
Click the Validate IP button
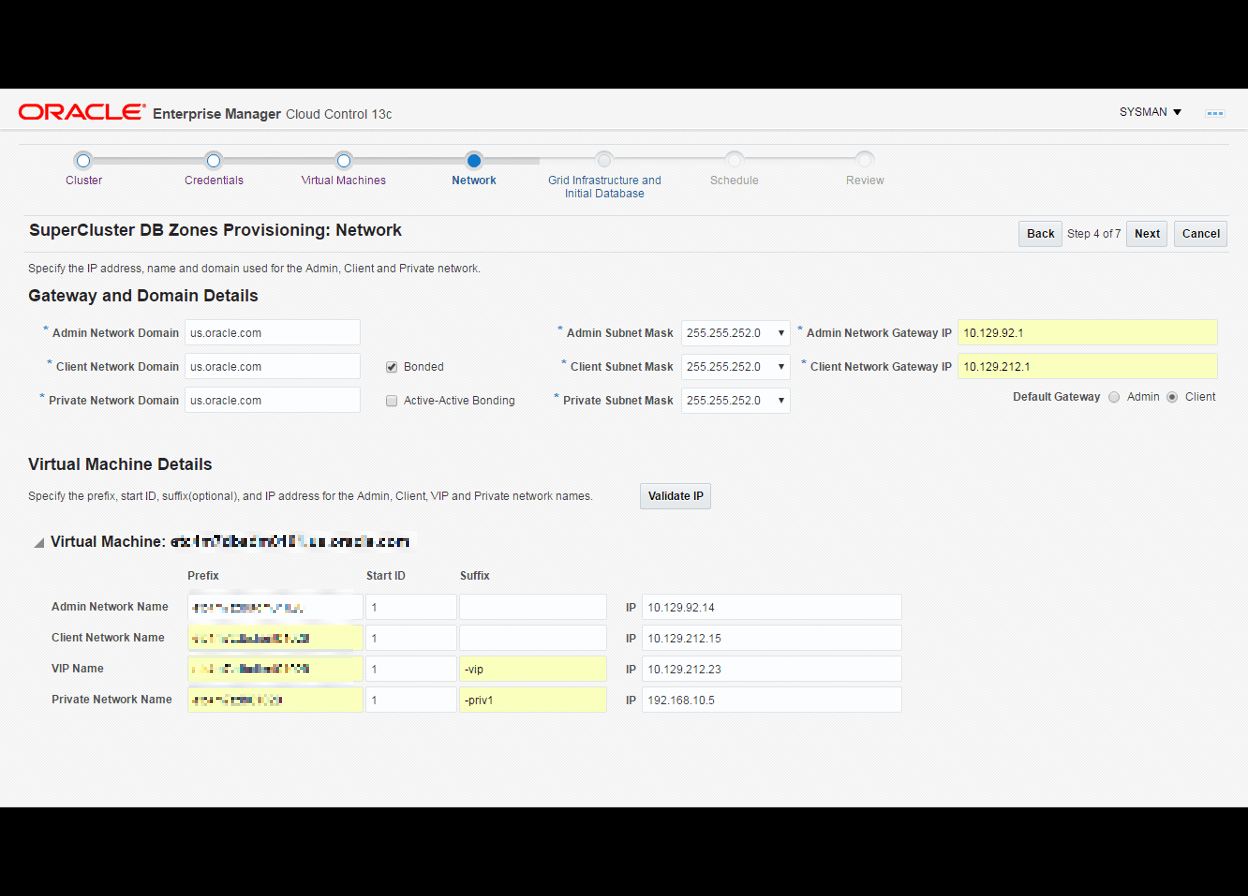pos(675,496)
